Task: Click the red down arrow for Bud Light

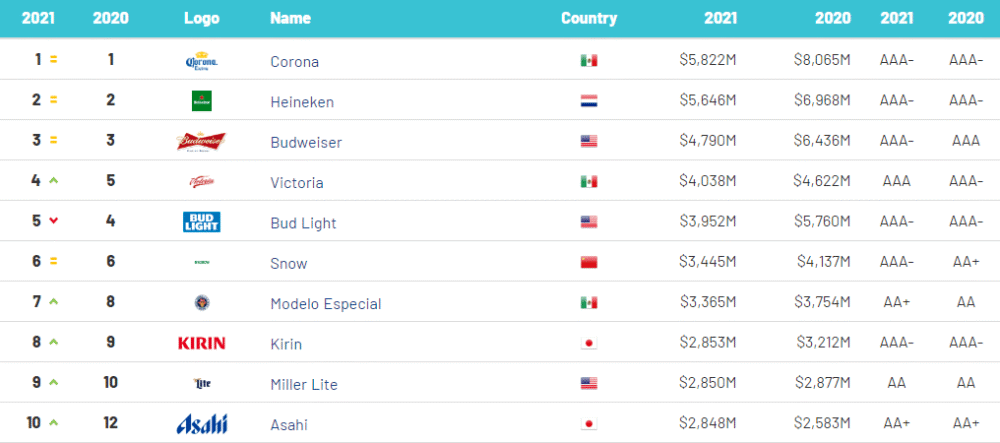Action: click(x=53, y=221)
